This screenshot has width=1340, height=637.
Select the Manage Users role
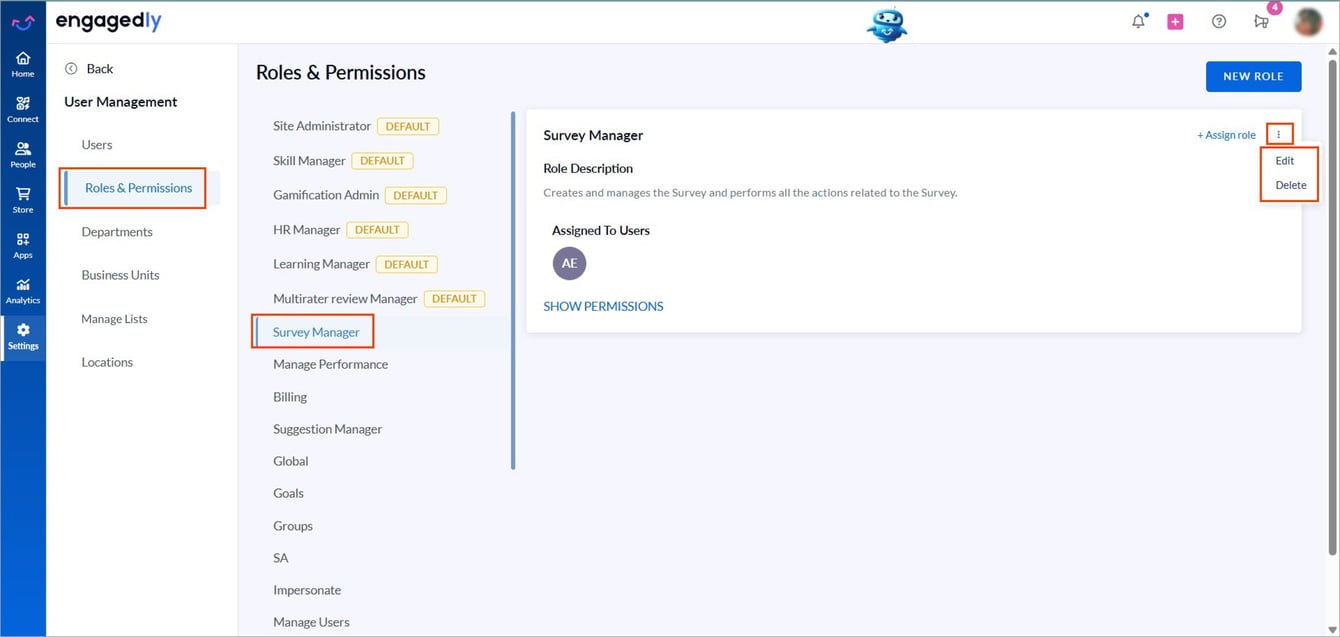[311, 622]
